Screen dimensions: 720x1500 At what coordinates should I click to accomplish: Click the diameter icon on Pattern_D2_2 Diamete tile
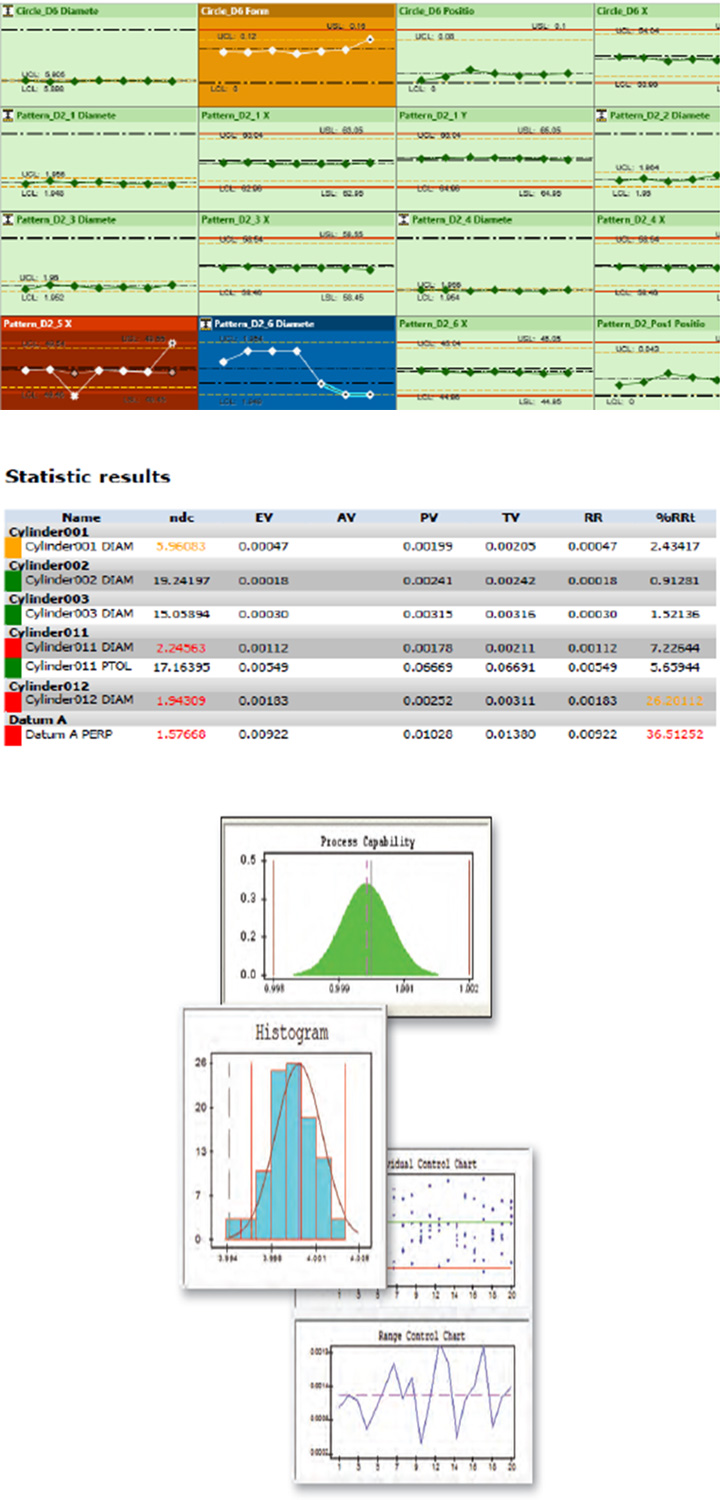coord(603,116)
